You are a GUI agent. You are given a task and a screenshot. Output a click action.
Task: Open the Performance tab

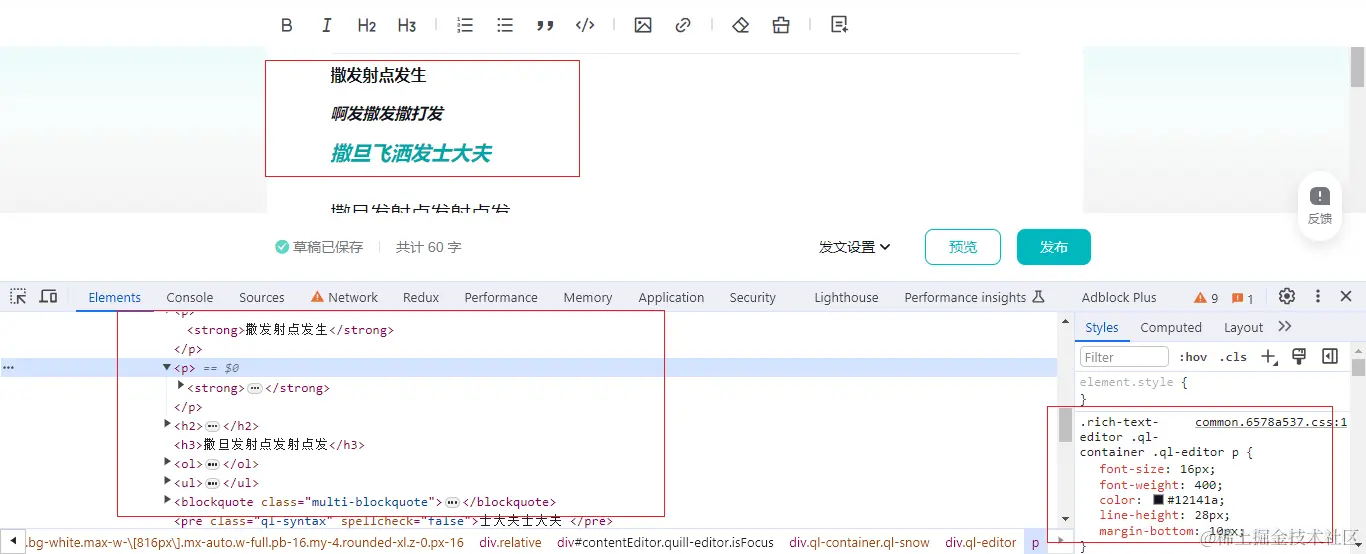(x=501, y=297)
